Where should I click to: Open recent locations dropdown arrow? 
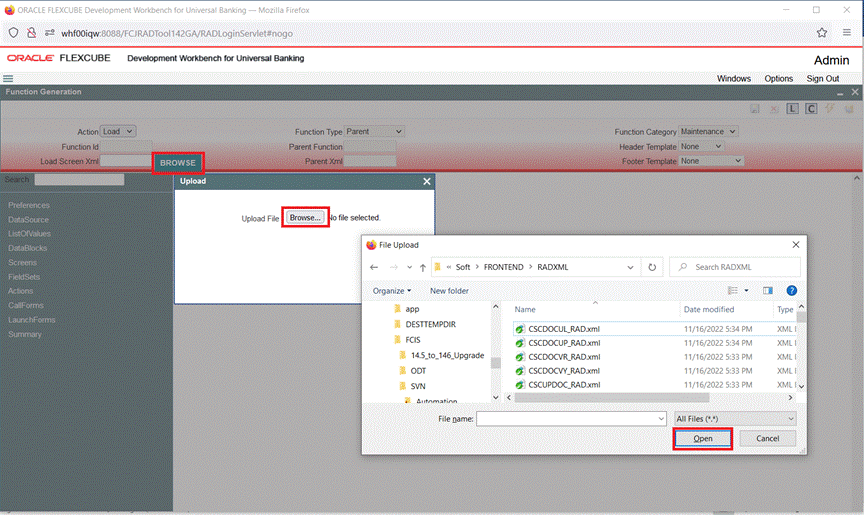[409, 267]
